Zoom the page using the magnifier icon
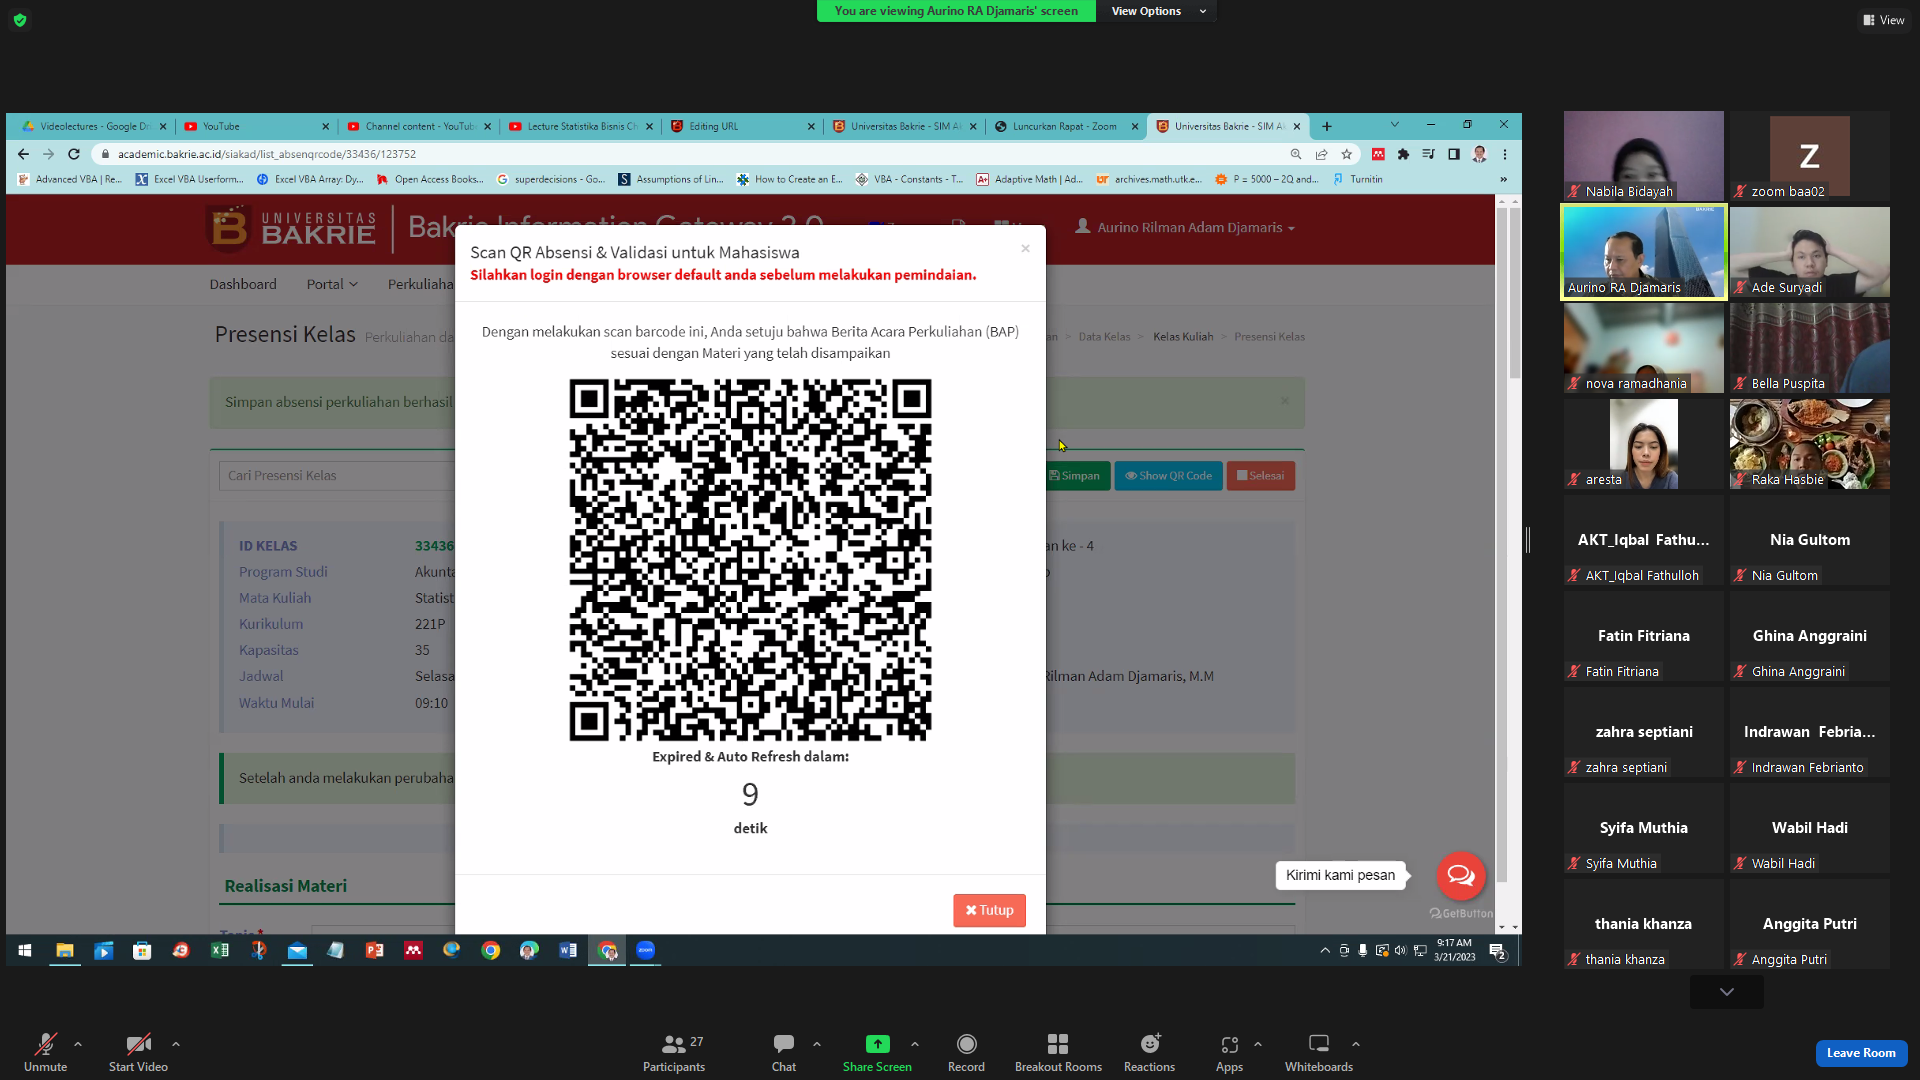This screenshot has height=1080, width=1920. pyautogui.click(x=1296, y=154)
